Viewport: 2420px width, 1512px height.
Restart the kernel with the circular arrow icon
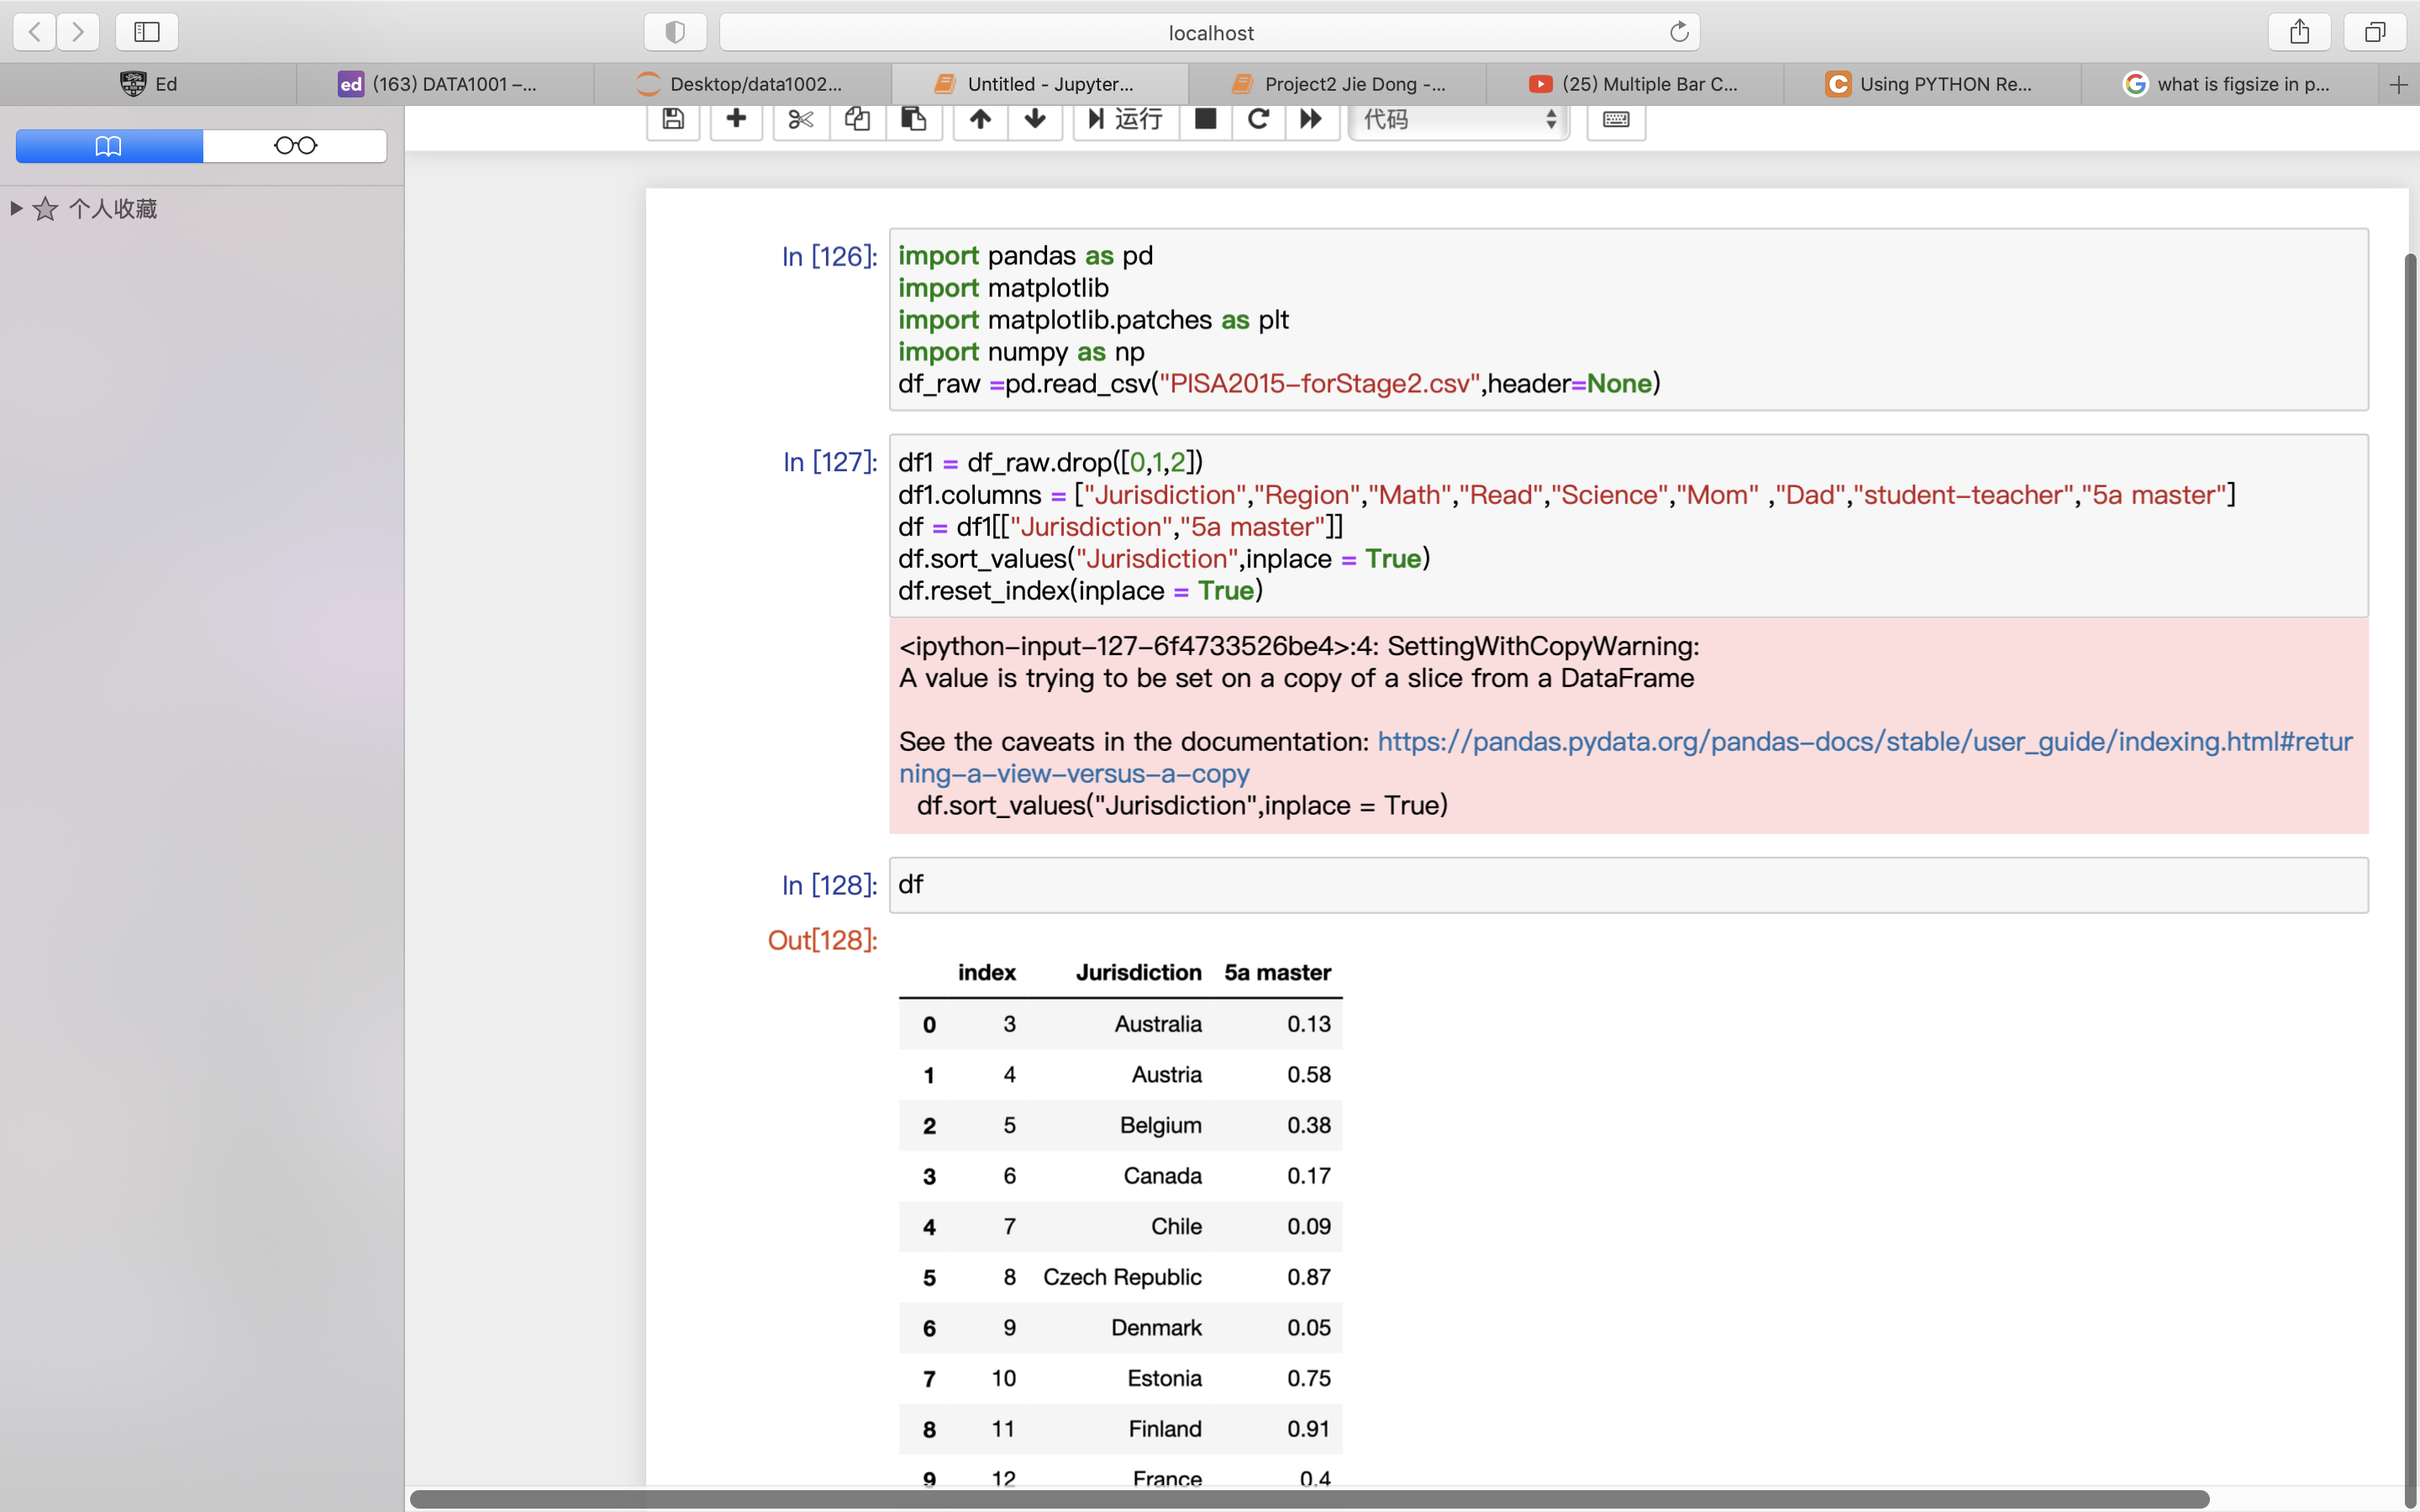click(1258, 120)
